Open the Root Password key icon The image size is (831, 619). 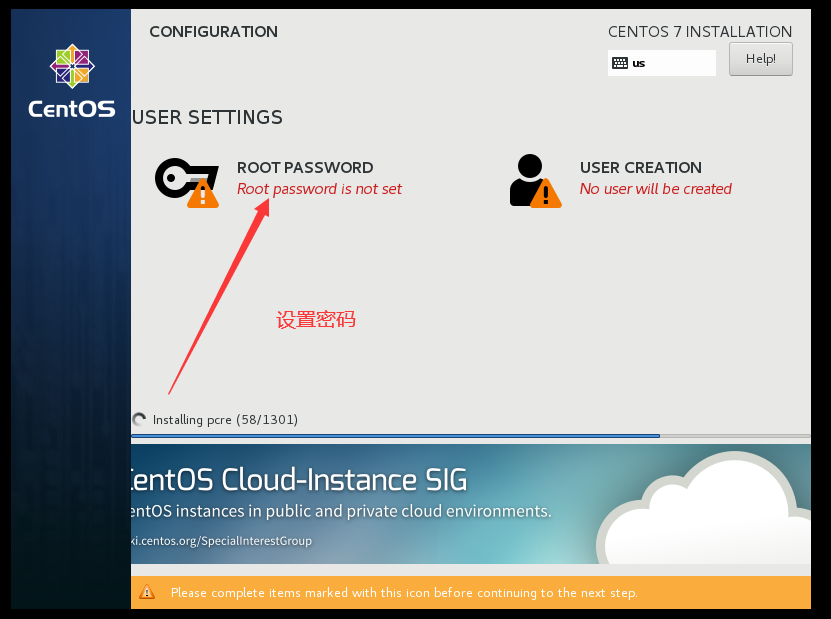click(187, 182)
